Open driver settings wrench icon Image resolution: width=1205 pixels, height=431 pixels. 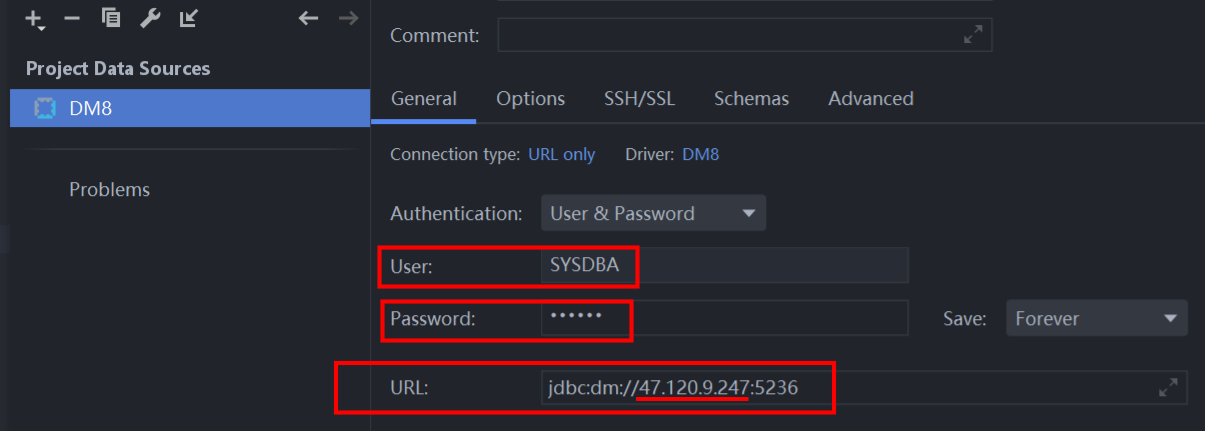tap(150, 18)
